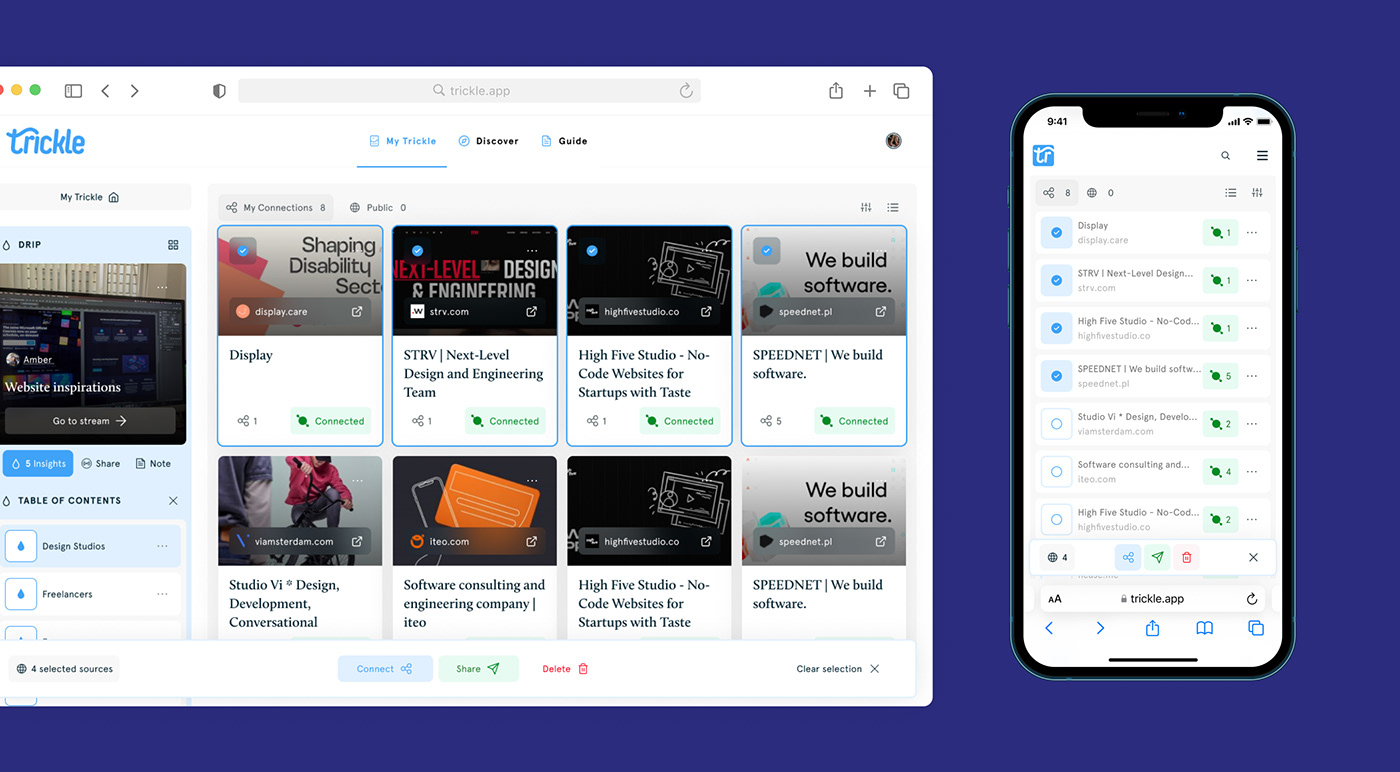
Task: Select the Software consulting row checkbox on the phone
Action: pos(1057,472)
